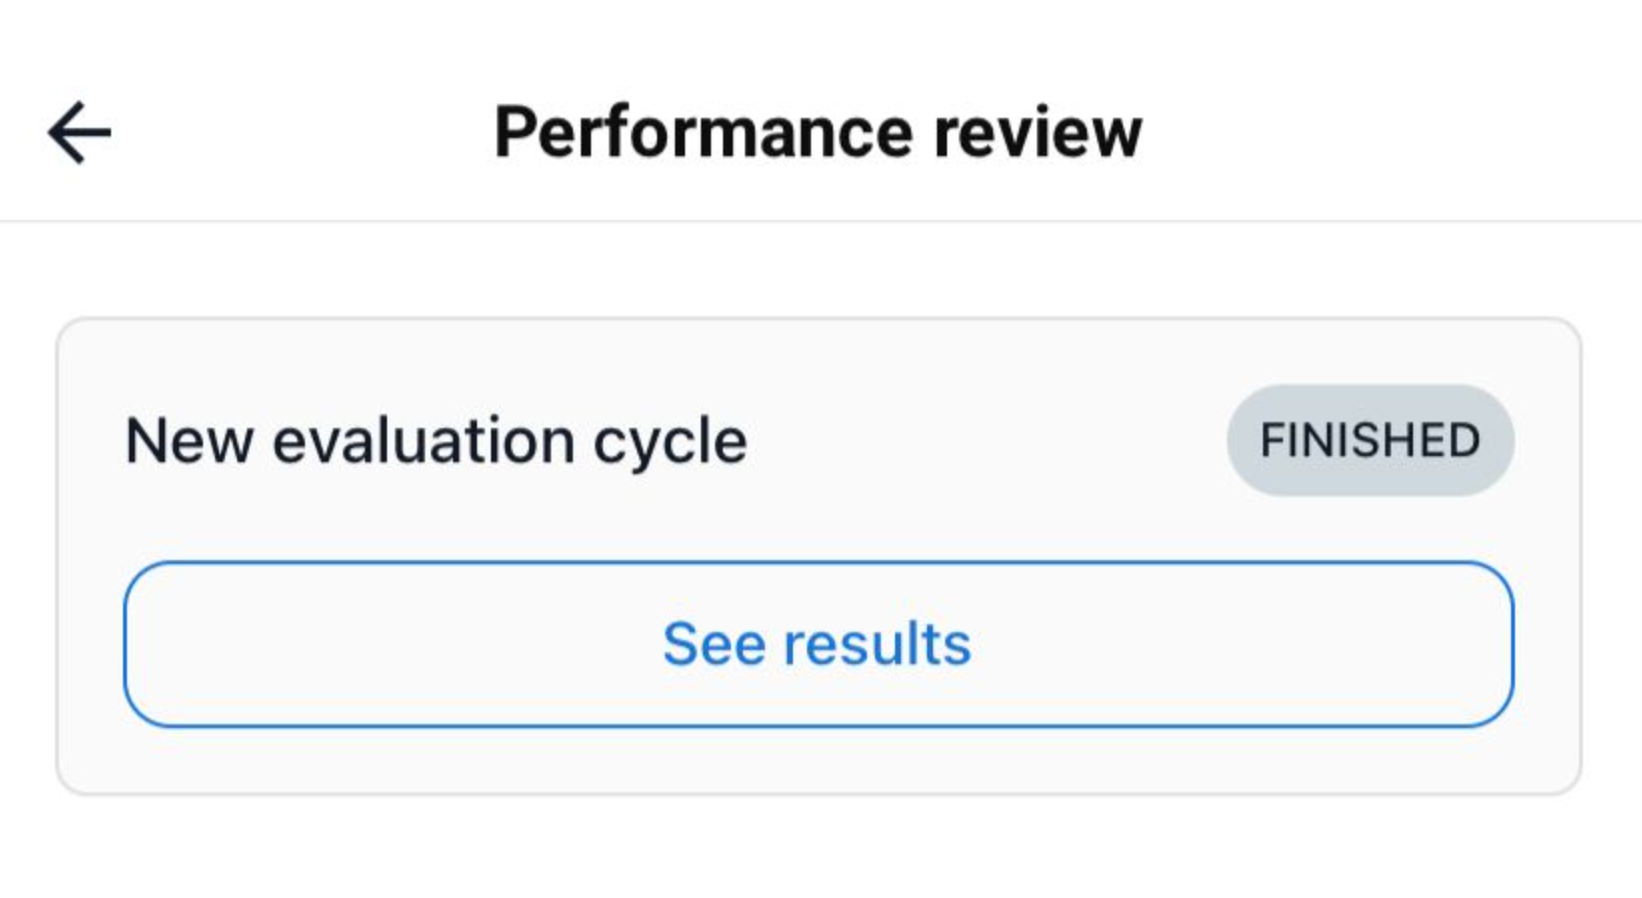This screenshot has height=898, width=1642.
Task: Tap the gray FINISHED pill
Action: [x=1369, y=440]
